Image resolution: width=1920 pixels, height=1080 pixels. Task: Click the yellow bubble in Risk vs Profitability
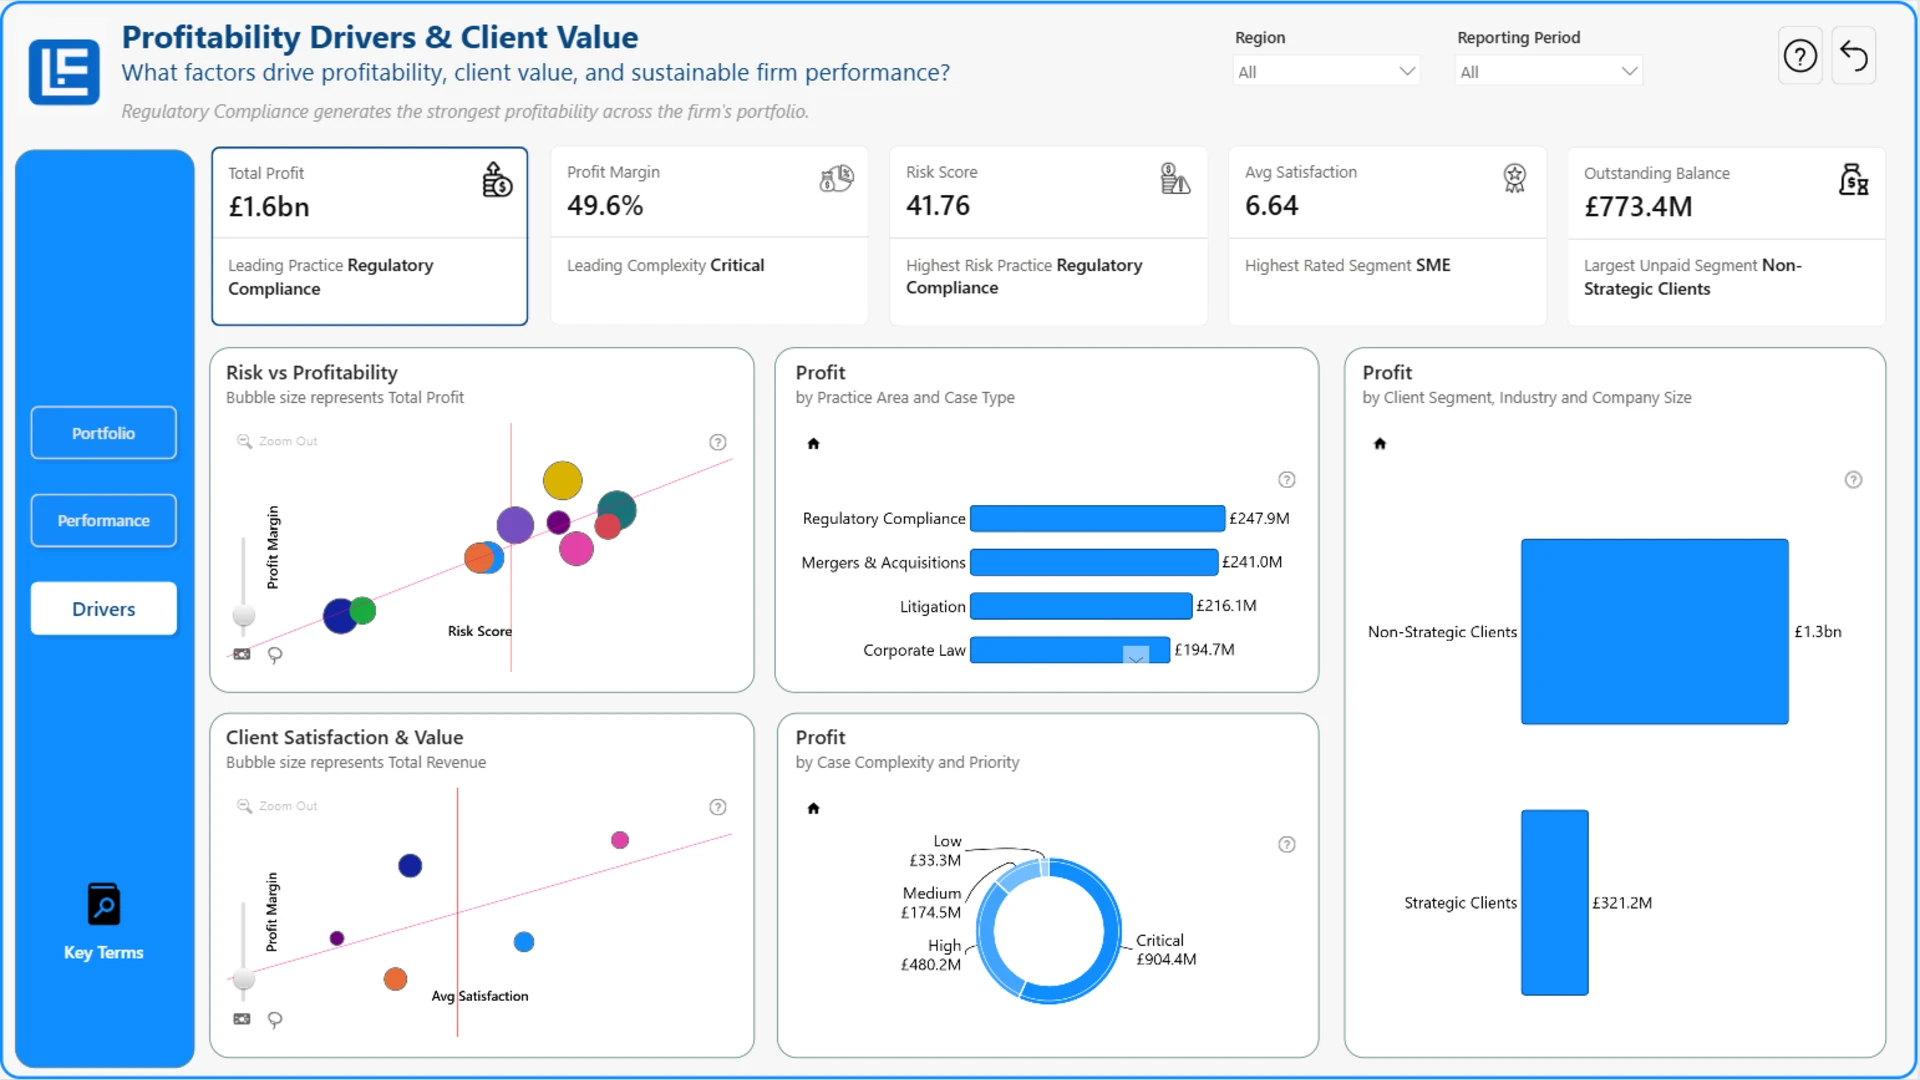coord(562,481)
